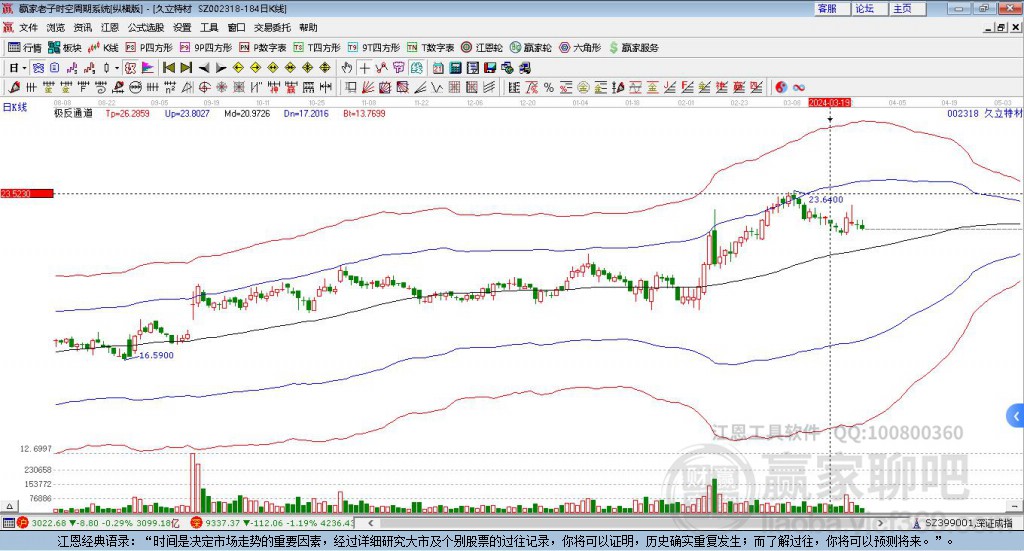Click the red 23.5230 price label
Viewport: 1024px width, 551px height.
27,194
